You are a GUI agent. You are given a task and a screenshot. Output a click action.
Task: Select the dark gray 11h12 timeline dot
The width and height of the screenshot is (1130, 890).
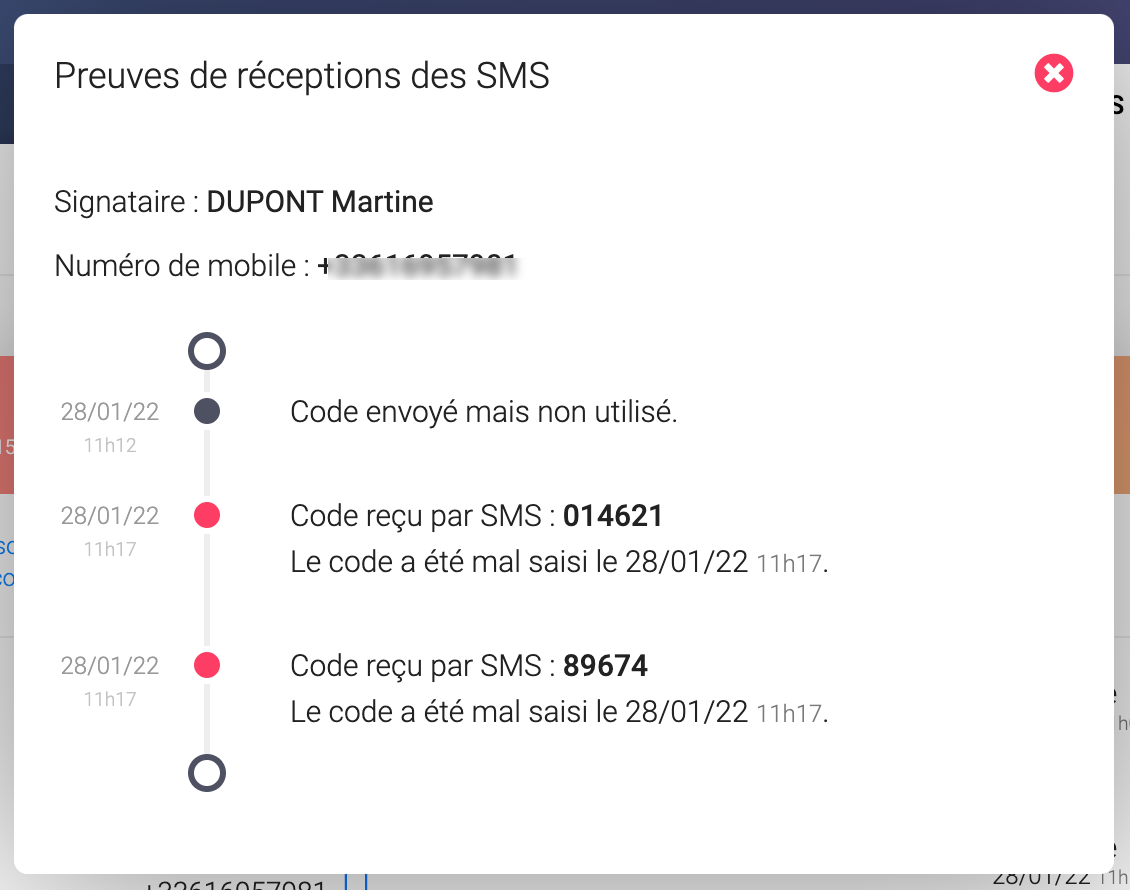click(x=207, y=411)
